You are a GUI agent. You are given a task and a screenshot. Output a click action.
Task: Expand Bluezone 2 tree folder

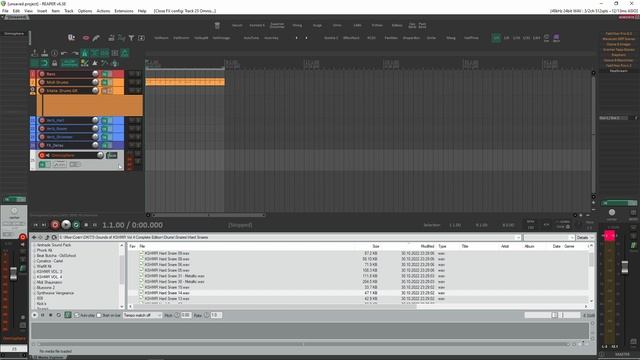pos(34,287)
